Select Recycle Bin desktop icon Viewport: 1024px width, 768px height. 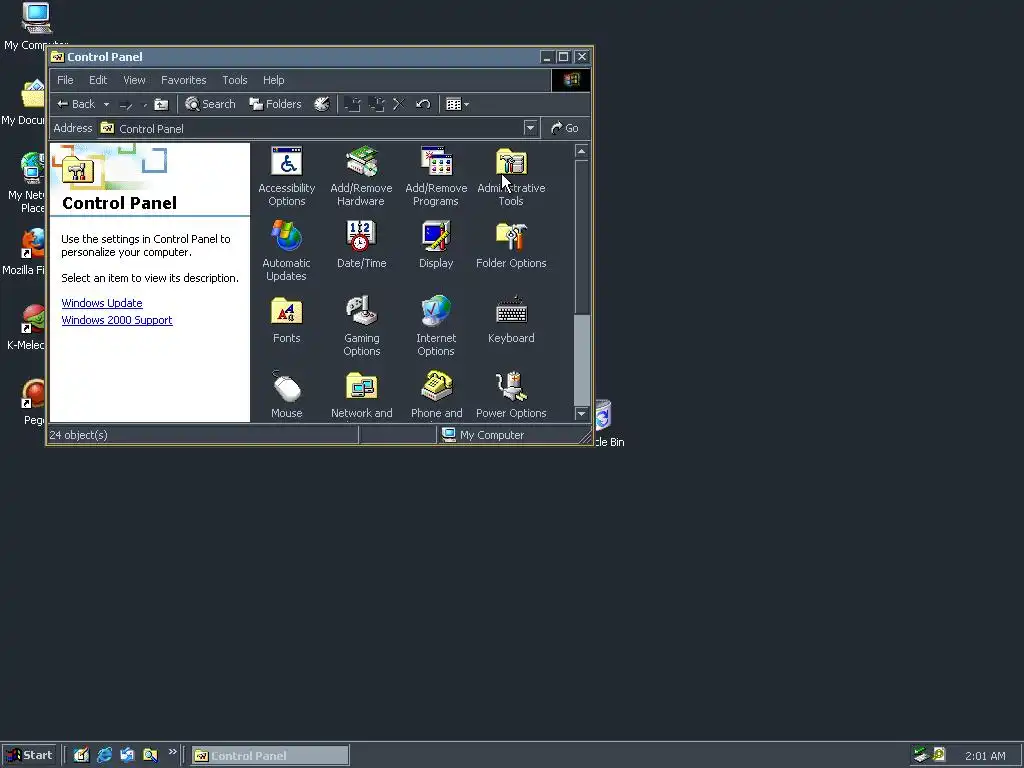coord(609,424)
